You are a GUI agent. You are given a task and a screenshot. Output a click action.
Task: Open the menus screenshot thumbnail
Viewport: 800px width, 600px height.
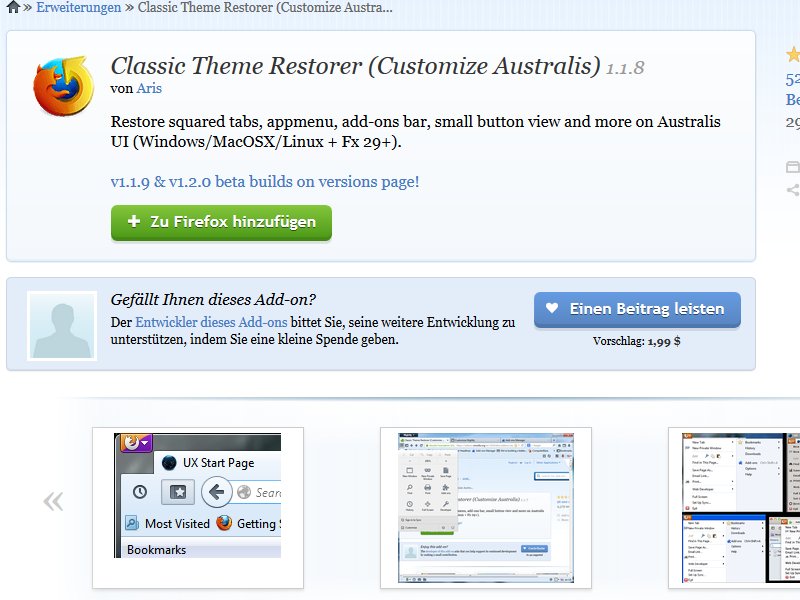coord(734,508)
